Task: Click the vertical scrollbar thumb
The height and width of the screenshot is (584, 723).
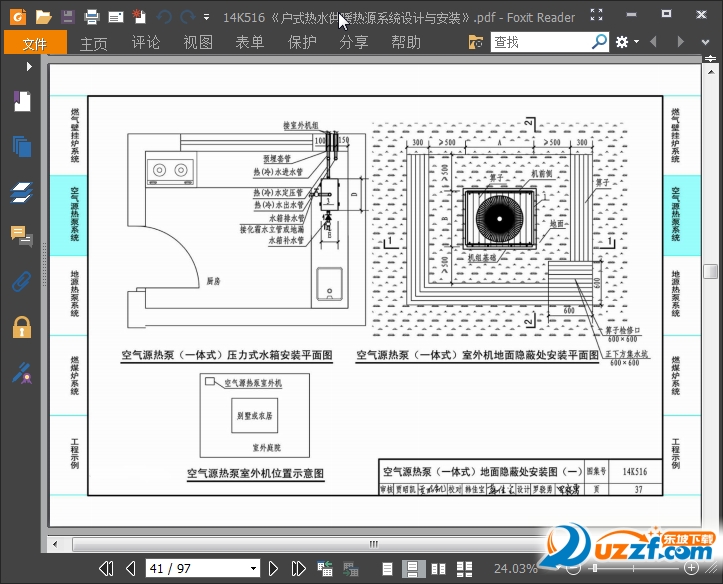Action: pyautogui.click(x=711, y=271)
